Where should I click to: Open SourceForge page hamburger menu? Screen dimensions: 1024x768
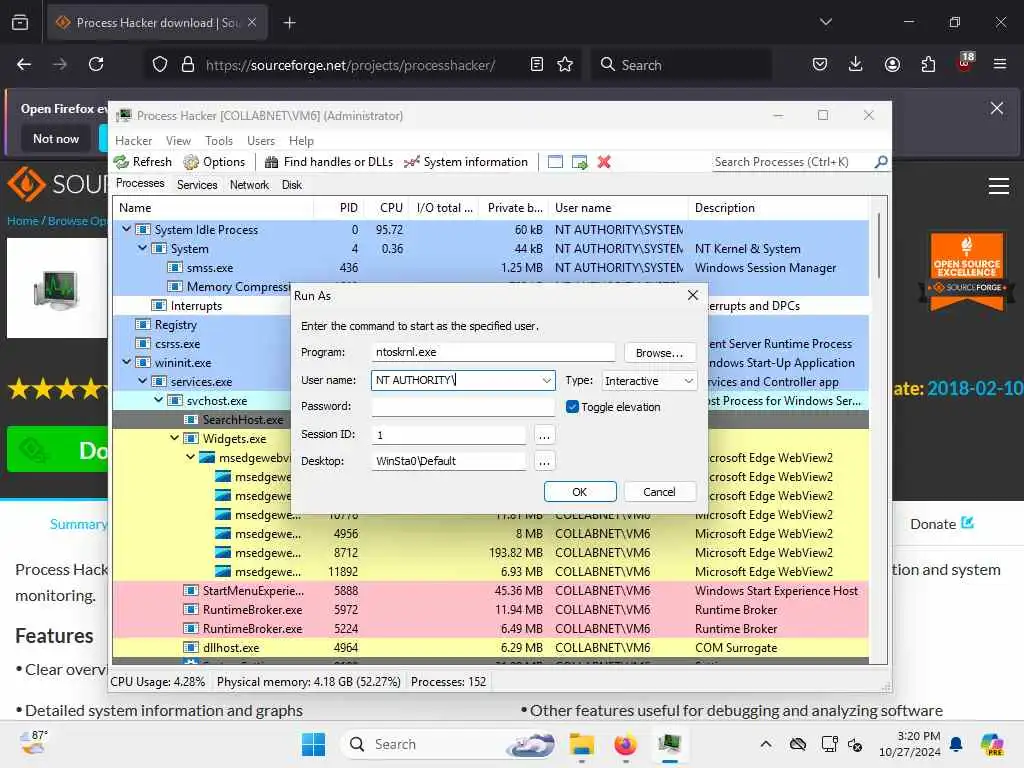(999, 186)
